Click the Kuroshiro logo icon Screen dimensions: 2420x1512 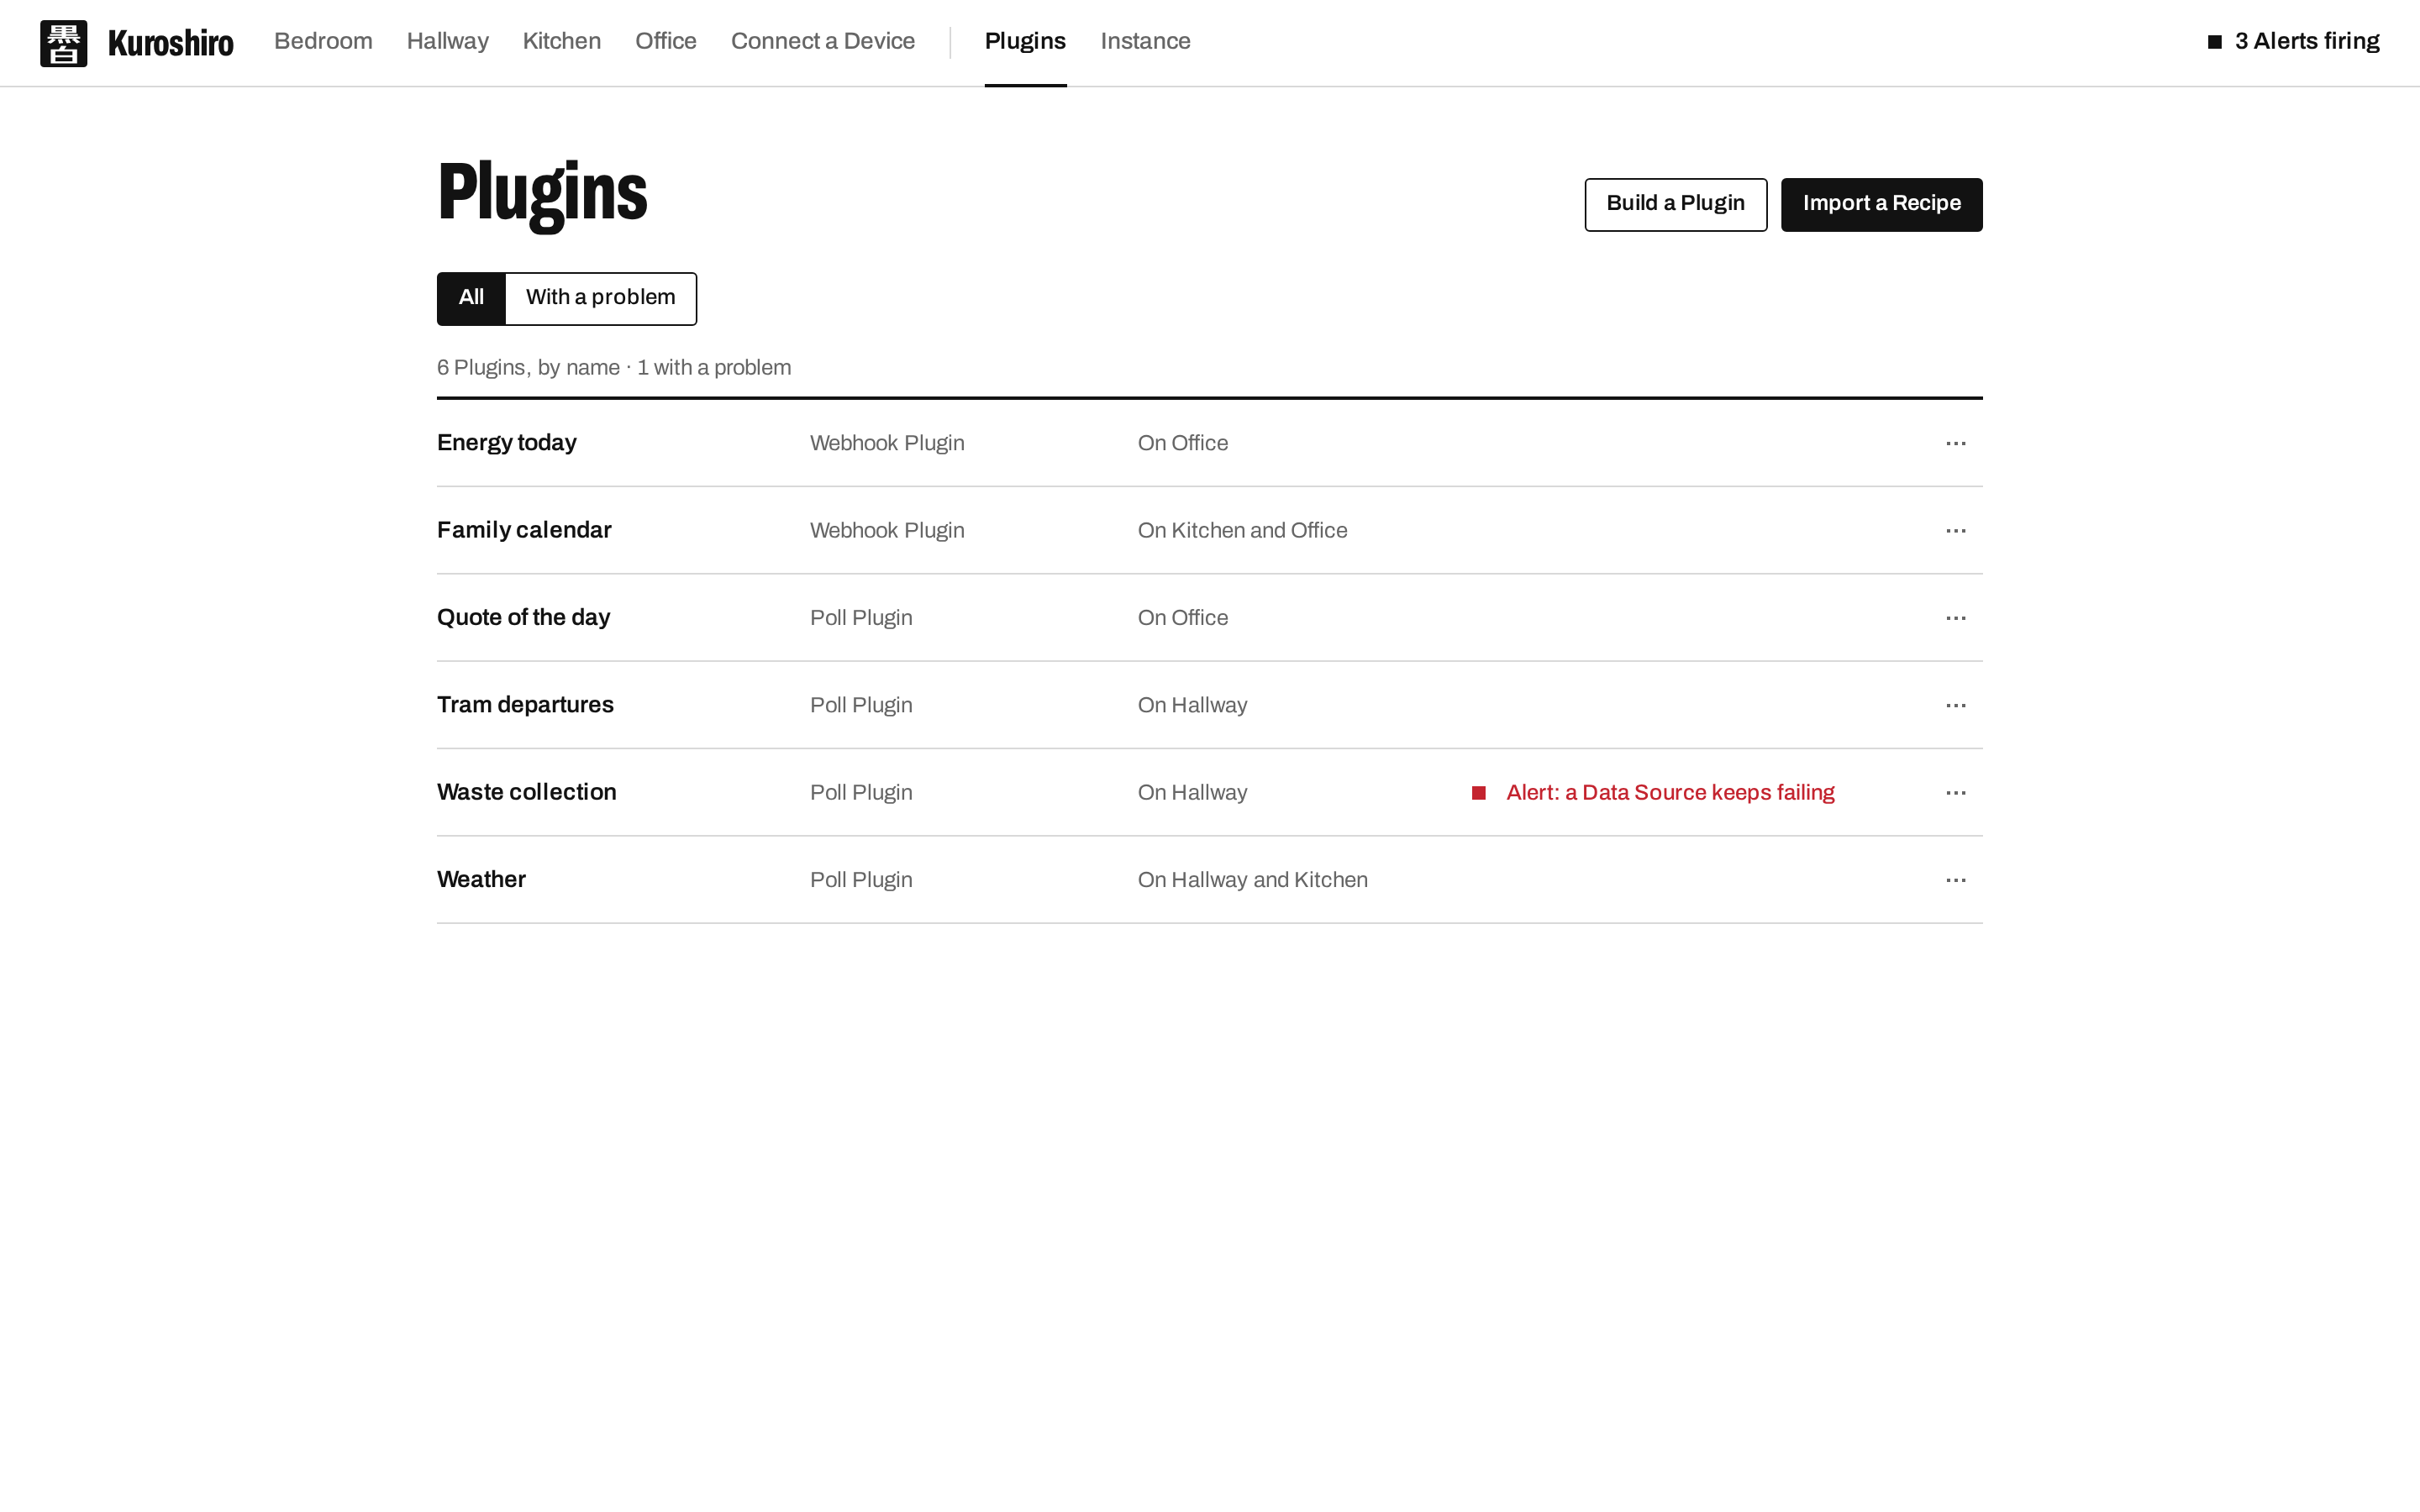pos(63,43)
